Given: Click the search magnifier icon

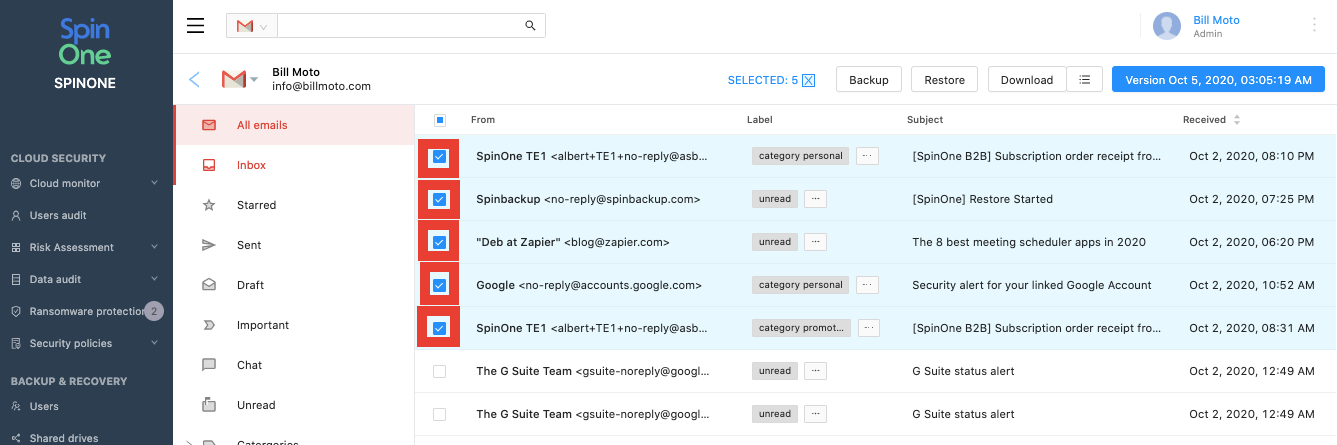Looking at the screenshot, I should point(530,26).
